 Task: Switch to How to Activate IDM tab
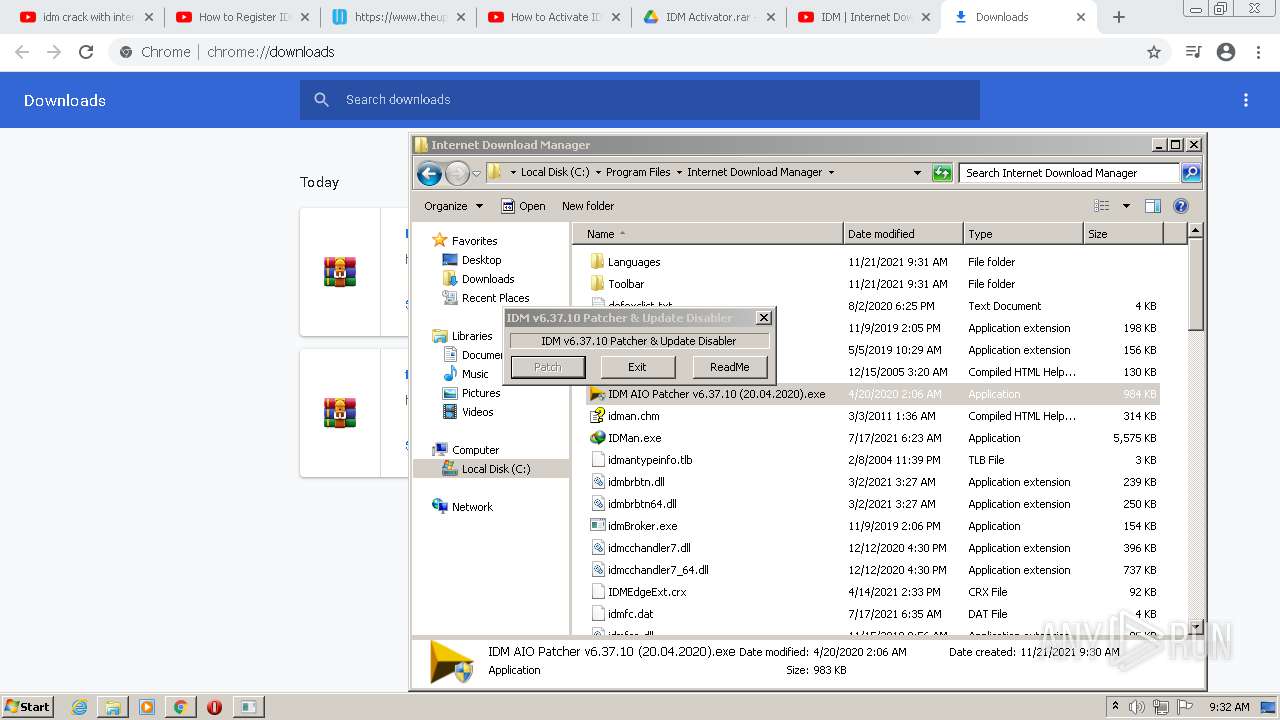pyautogui.click(x=556, y=17)
